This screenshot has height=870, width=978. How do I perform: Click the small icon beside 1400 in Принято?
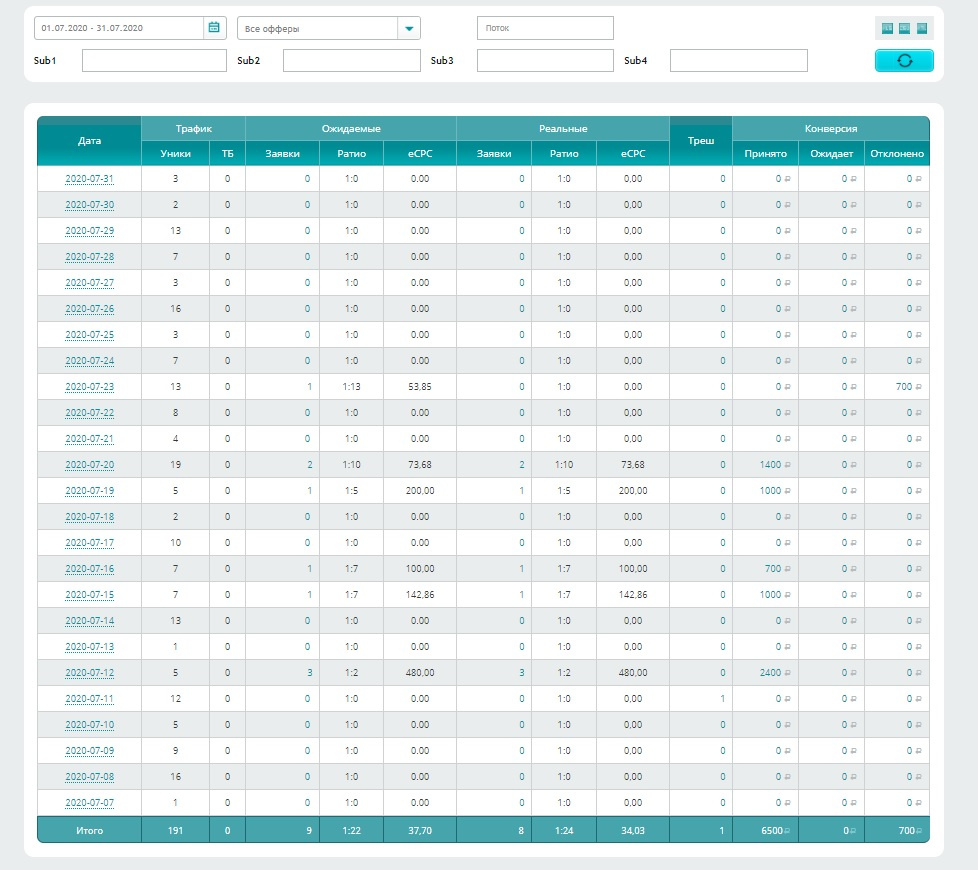[788, 465]
